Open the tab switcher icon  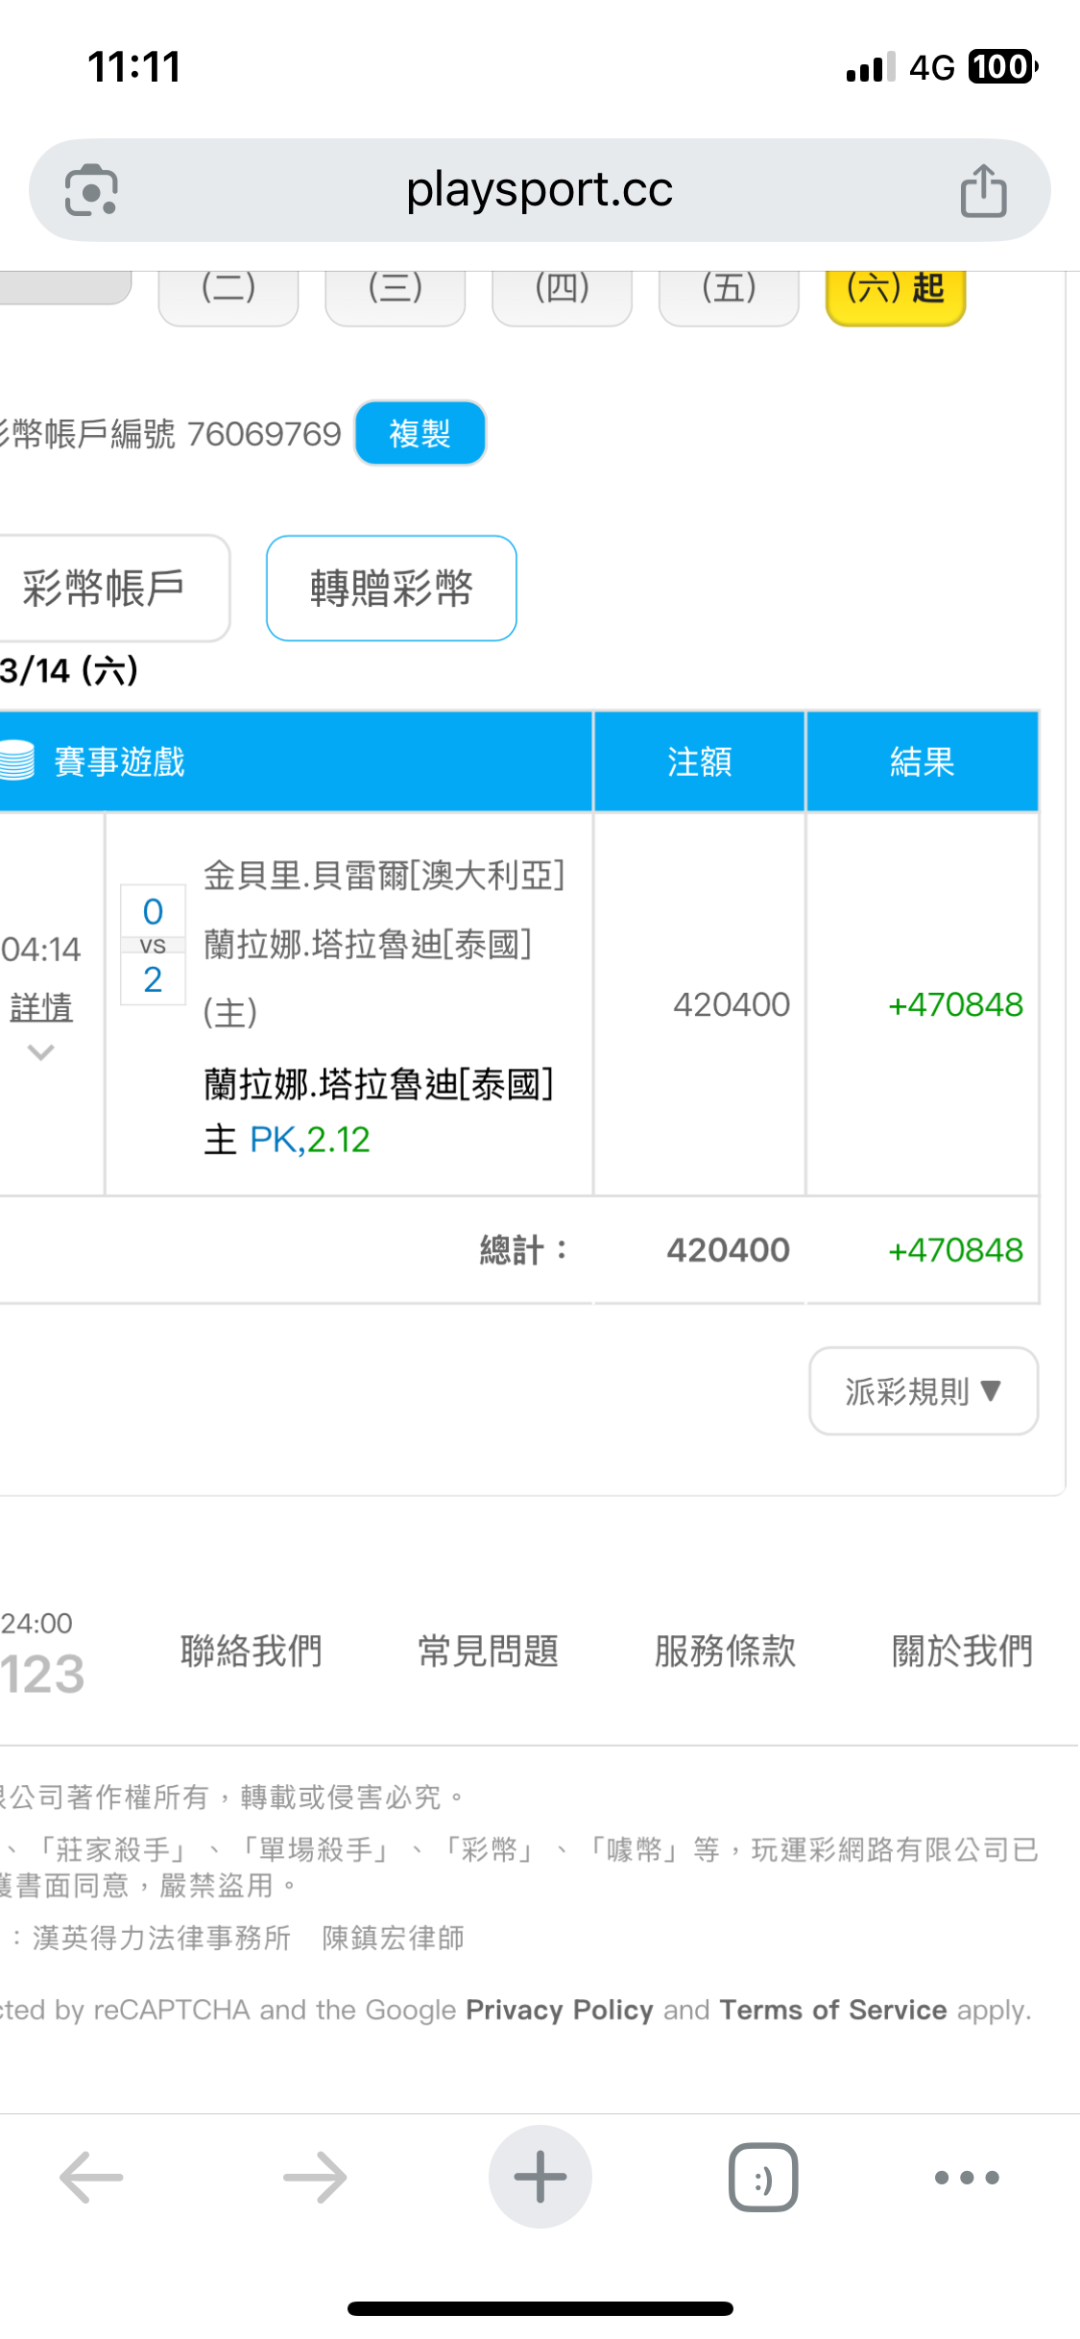(763, 2177)
